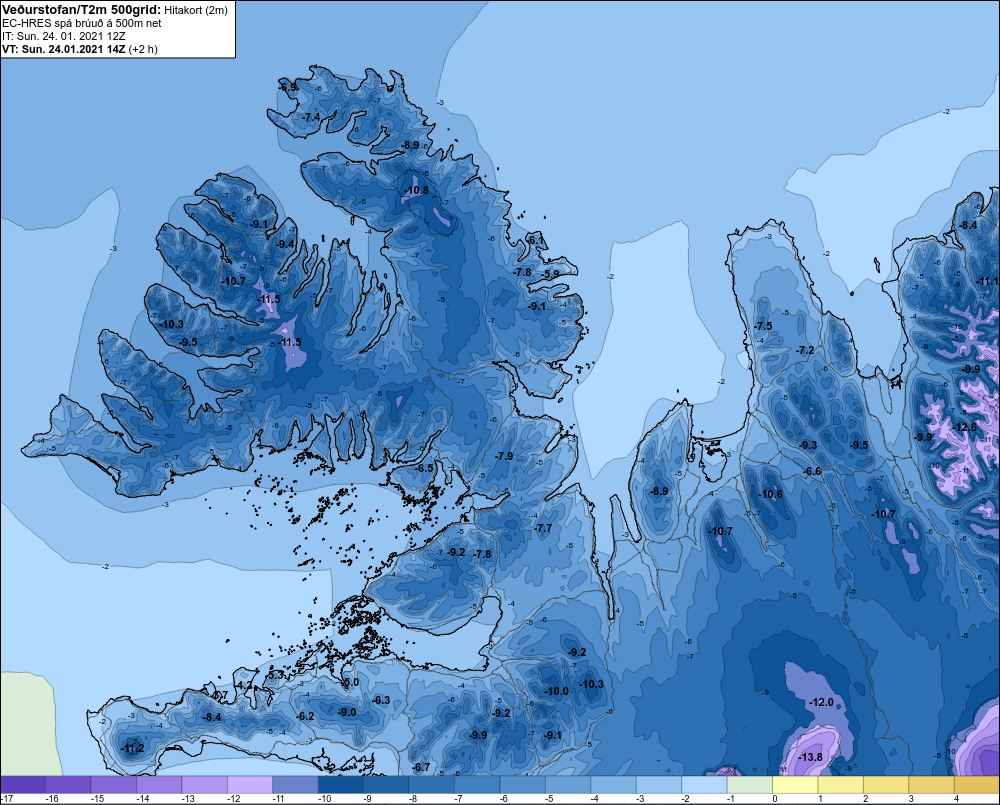Click the initial time 'IT: Sun. 24. 01. 2021 12Z'
1000x805 pixels.
(63, 36)
